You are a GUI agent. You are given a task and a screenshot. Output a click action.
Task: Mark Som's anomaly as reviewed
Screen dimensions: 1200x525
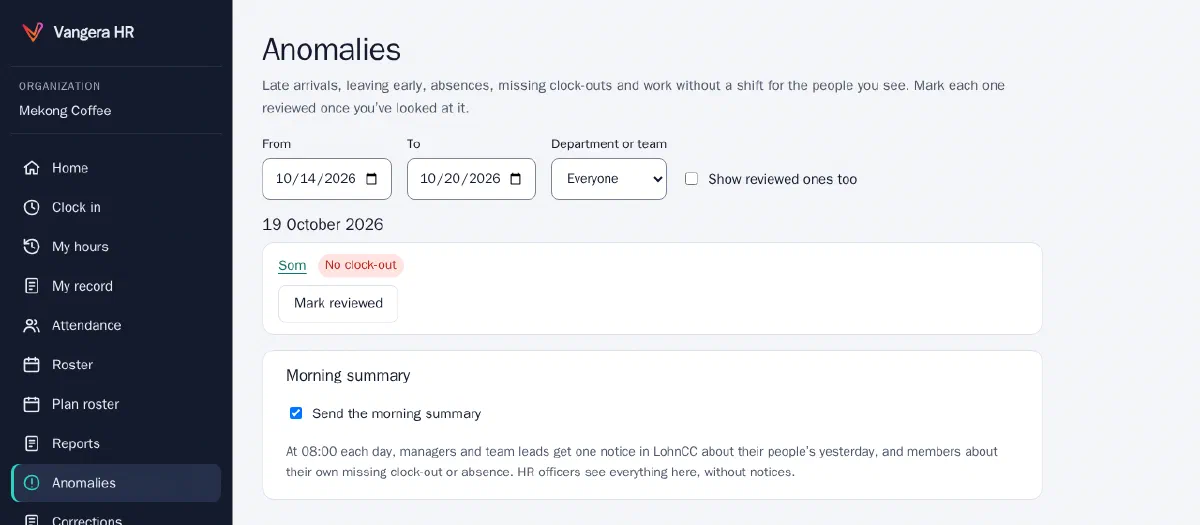[338, 303]
